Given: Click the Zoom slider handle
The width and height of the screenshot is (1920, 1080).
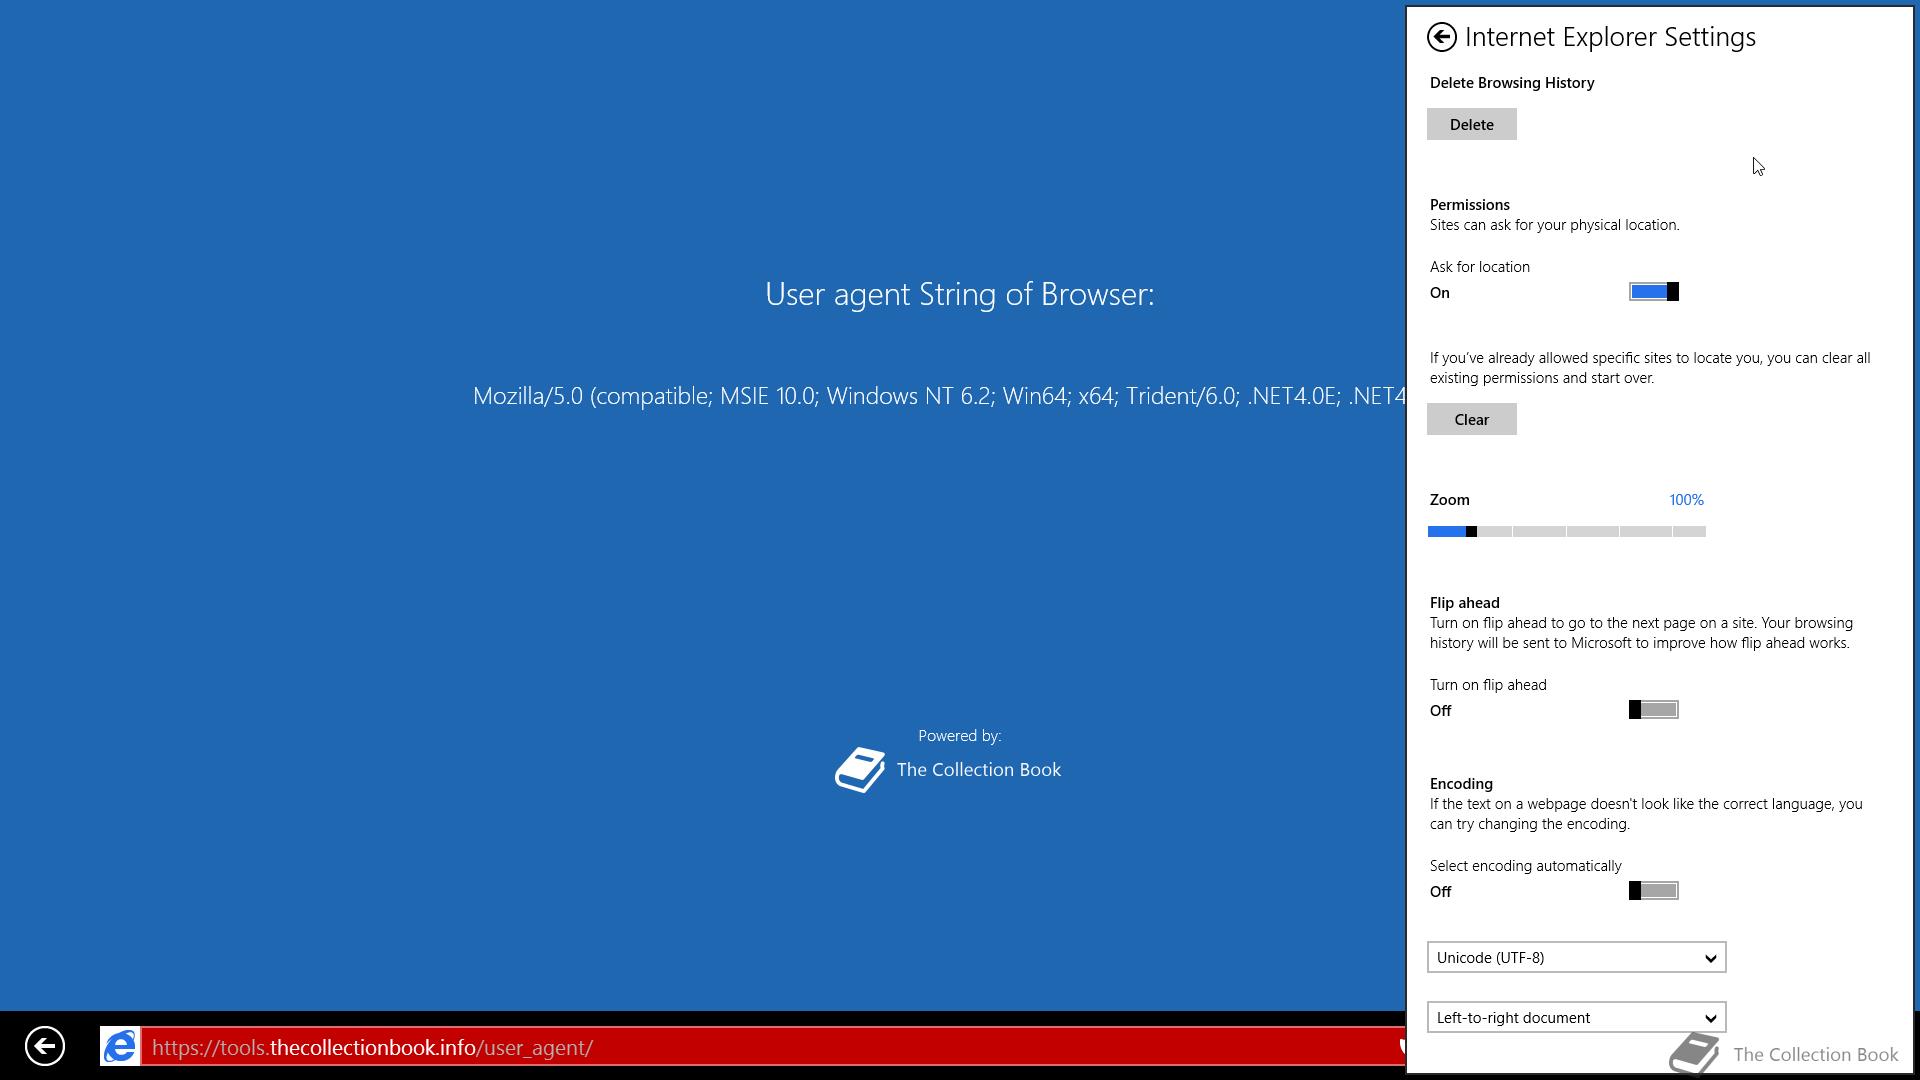Looking at the screenshot, I should click(x=1471, y=531).
